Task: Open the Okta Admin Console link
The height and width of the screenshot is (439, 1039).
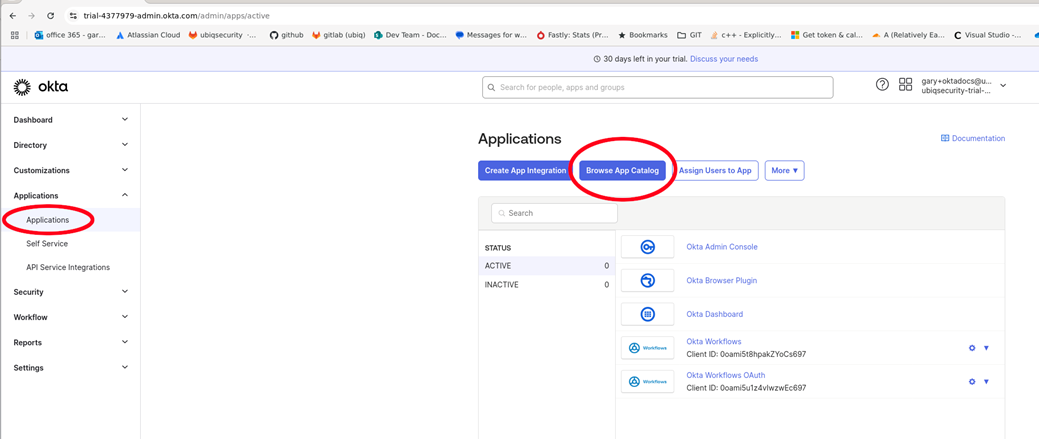Action: pos(722,247)
